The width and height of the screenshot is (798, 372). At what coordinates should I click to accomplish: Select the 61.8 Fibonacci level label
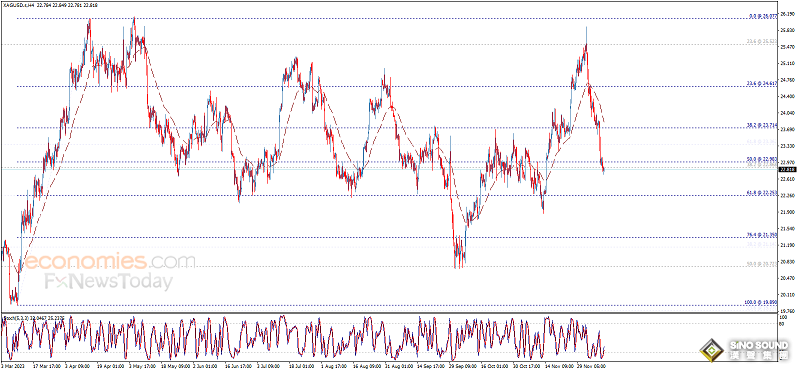pos(762,193)
